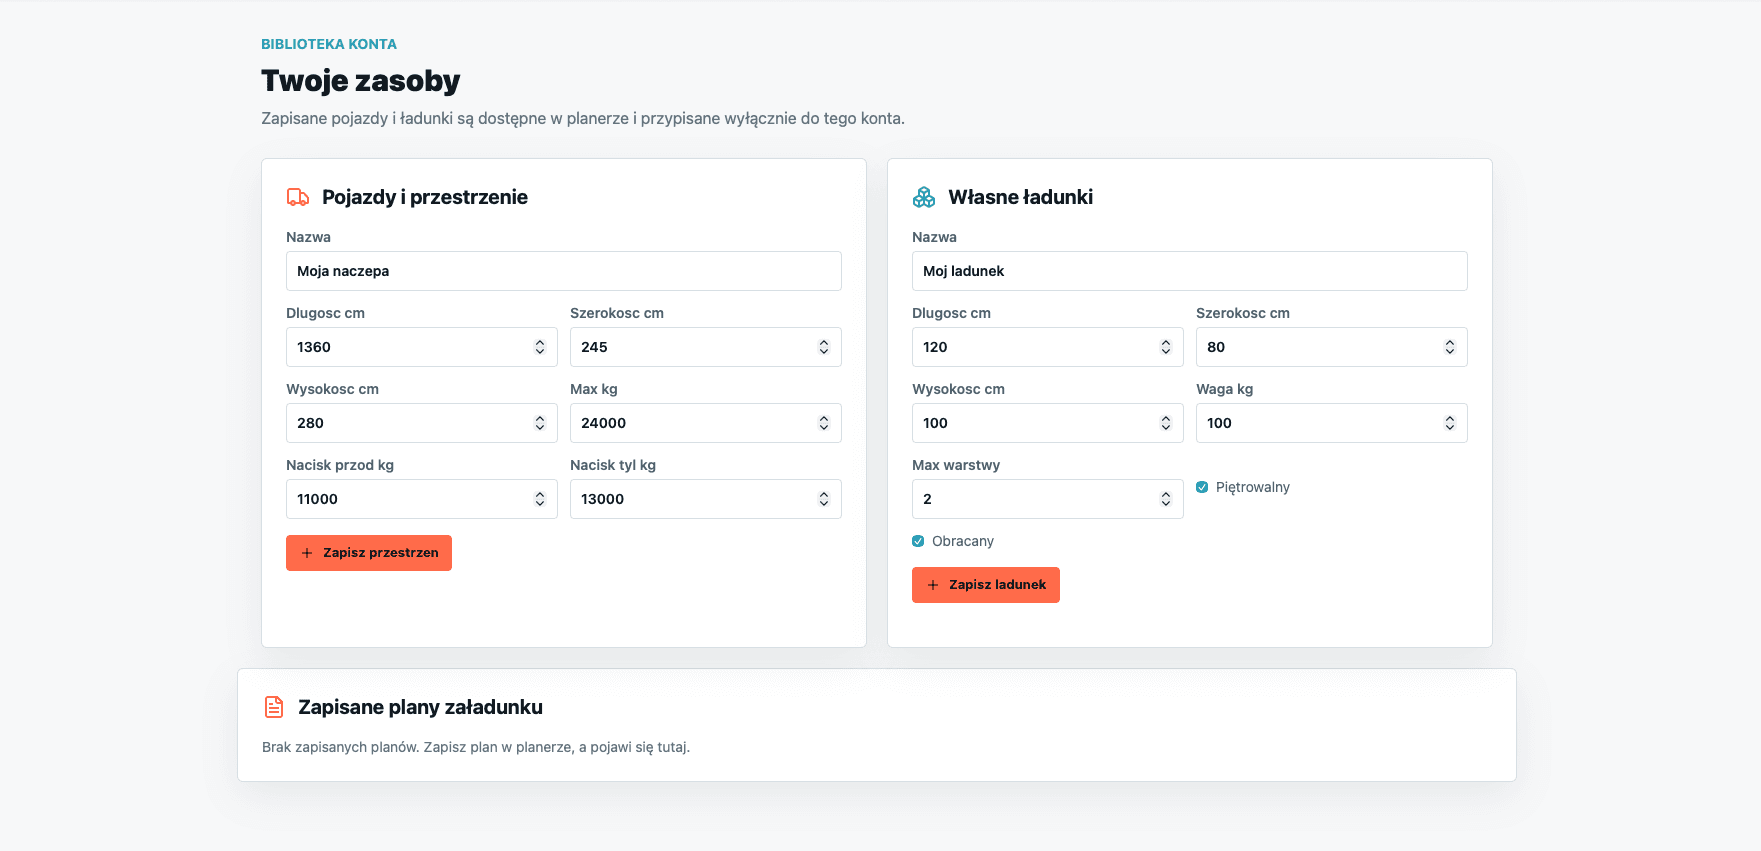Click the front axle field showing 11000
Image resolution: width=1761 pixels, height=851 pixels.
pyautogui.click(x=422, y=499)
